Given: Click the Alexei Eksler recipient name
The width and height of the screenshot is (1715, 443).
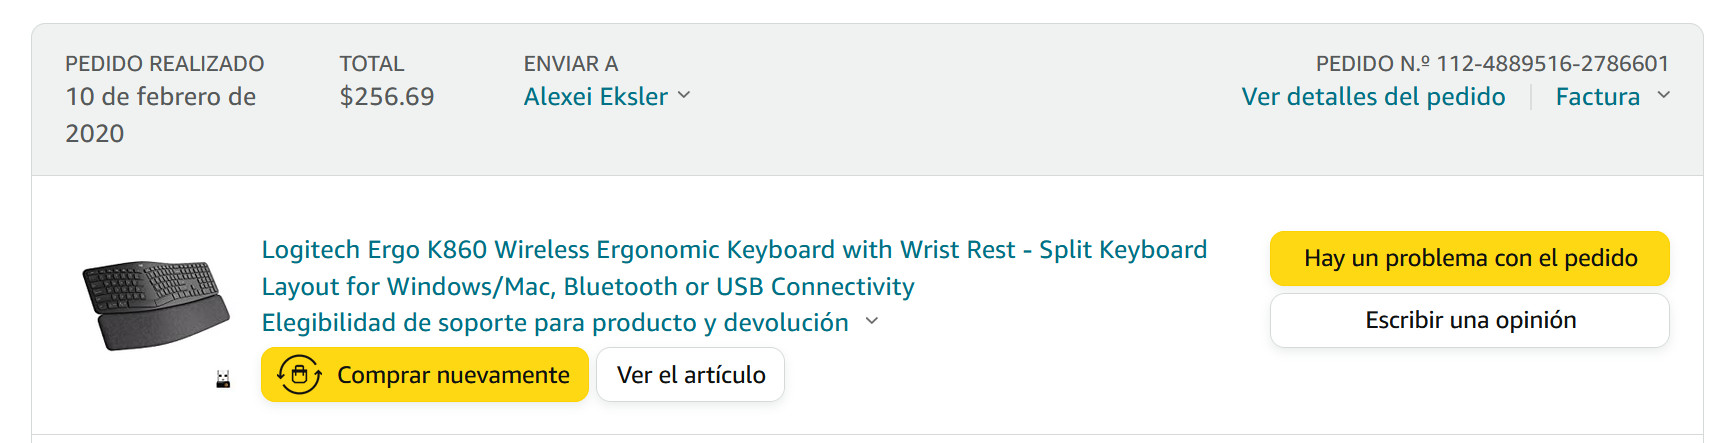Looking at the screenshot, I should click(x=596, y=97).
